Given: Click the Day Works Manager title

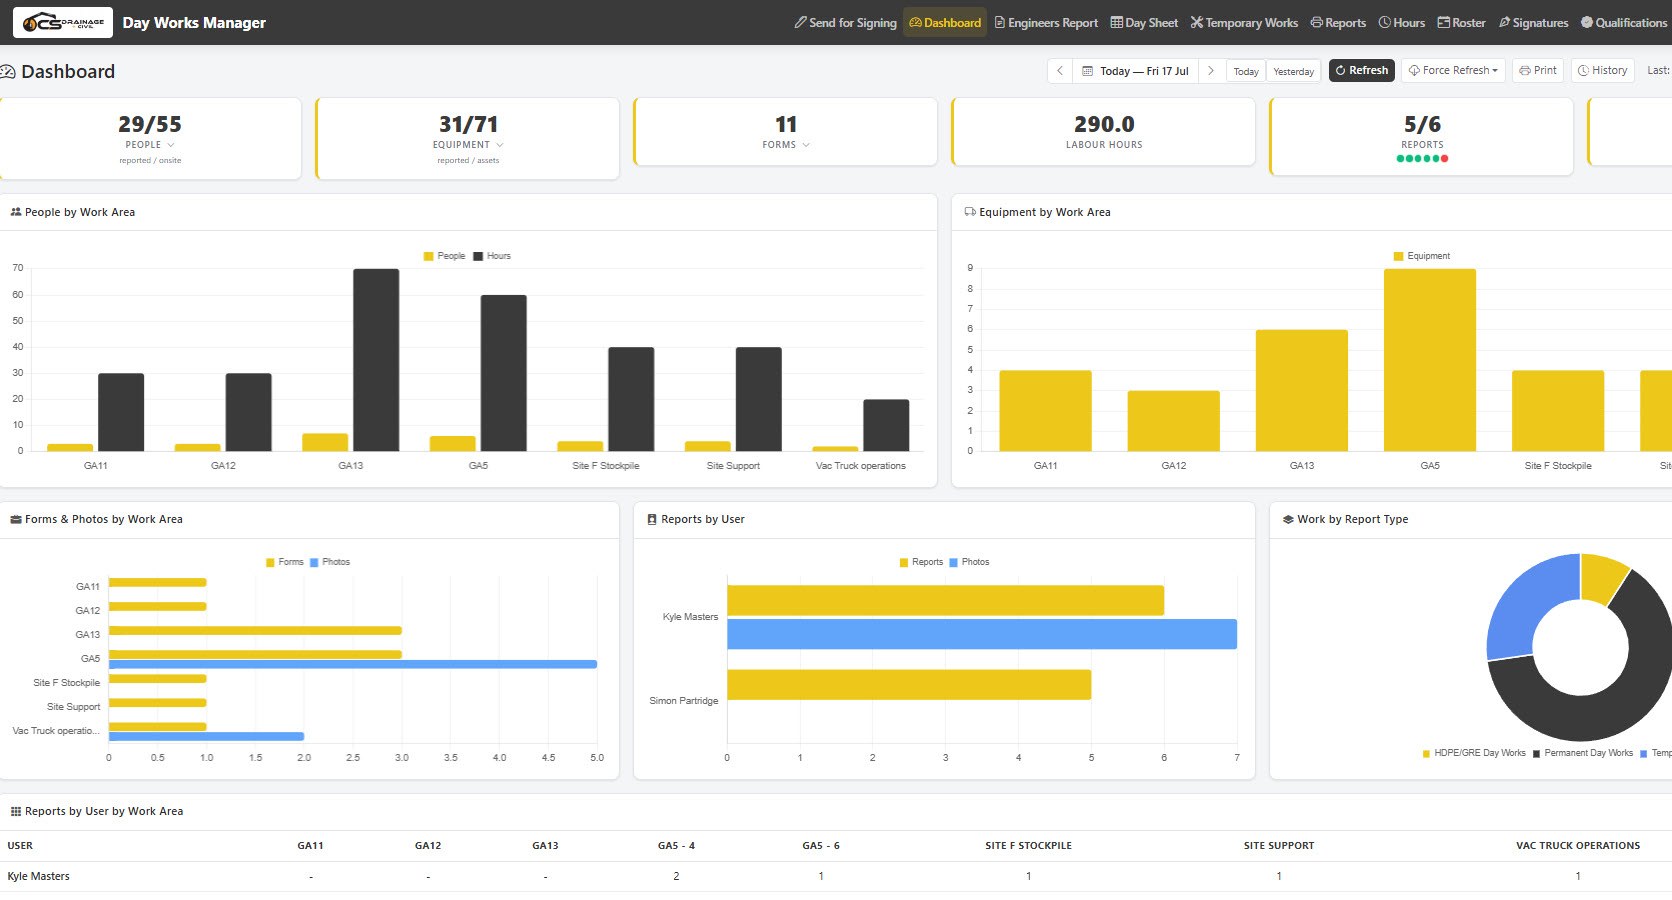Looking at the screenshot, I should pos(194,22).
